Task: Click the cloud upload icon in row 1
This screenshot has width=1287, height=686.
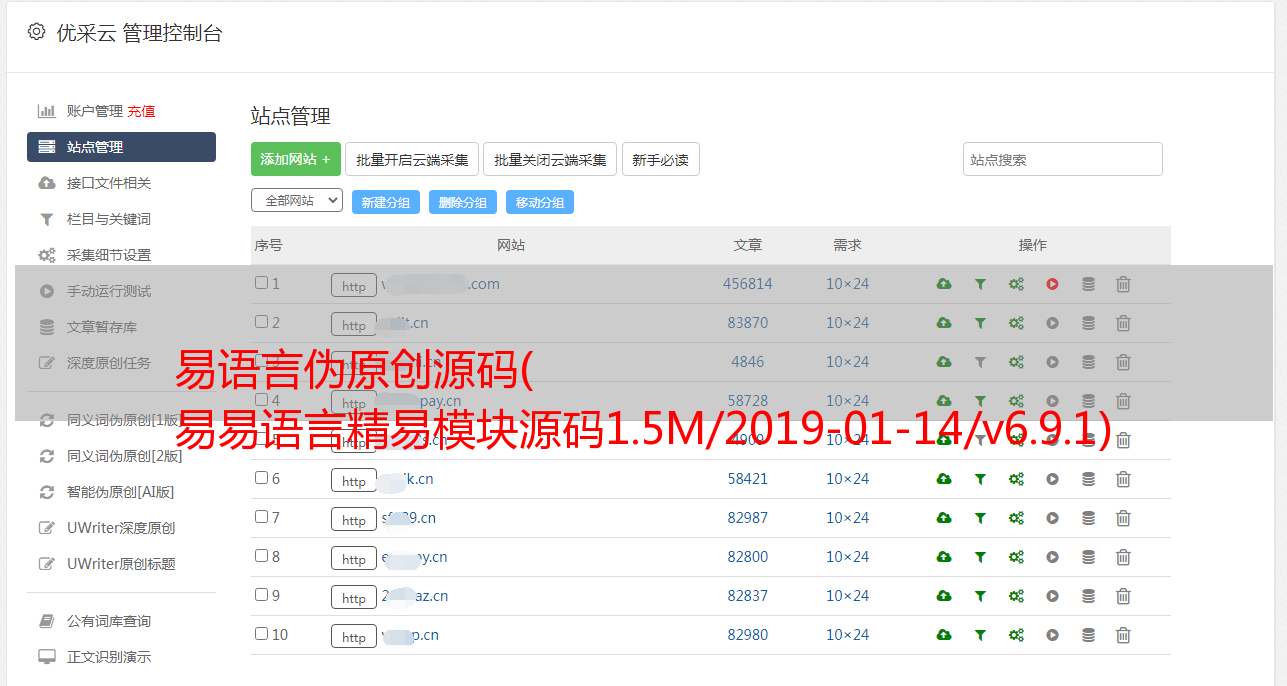Action: (944, 284)
